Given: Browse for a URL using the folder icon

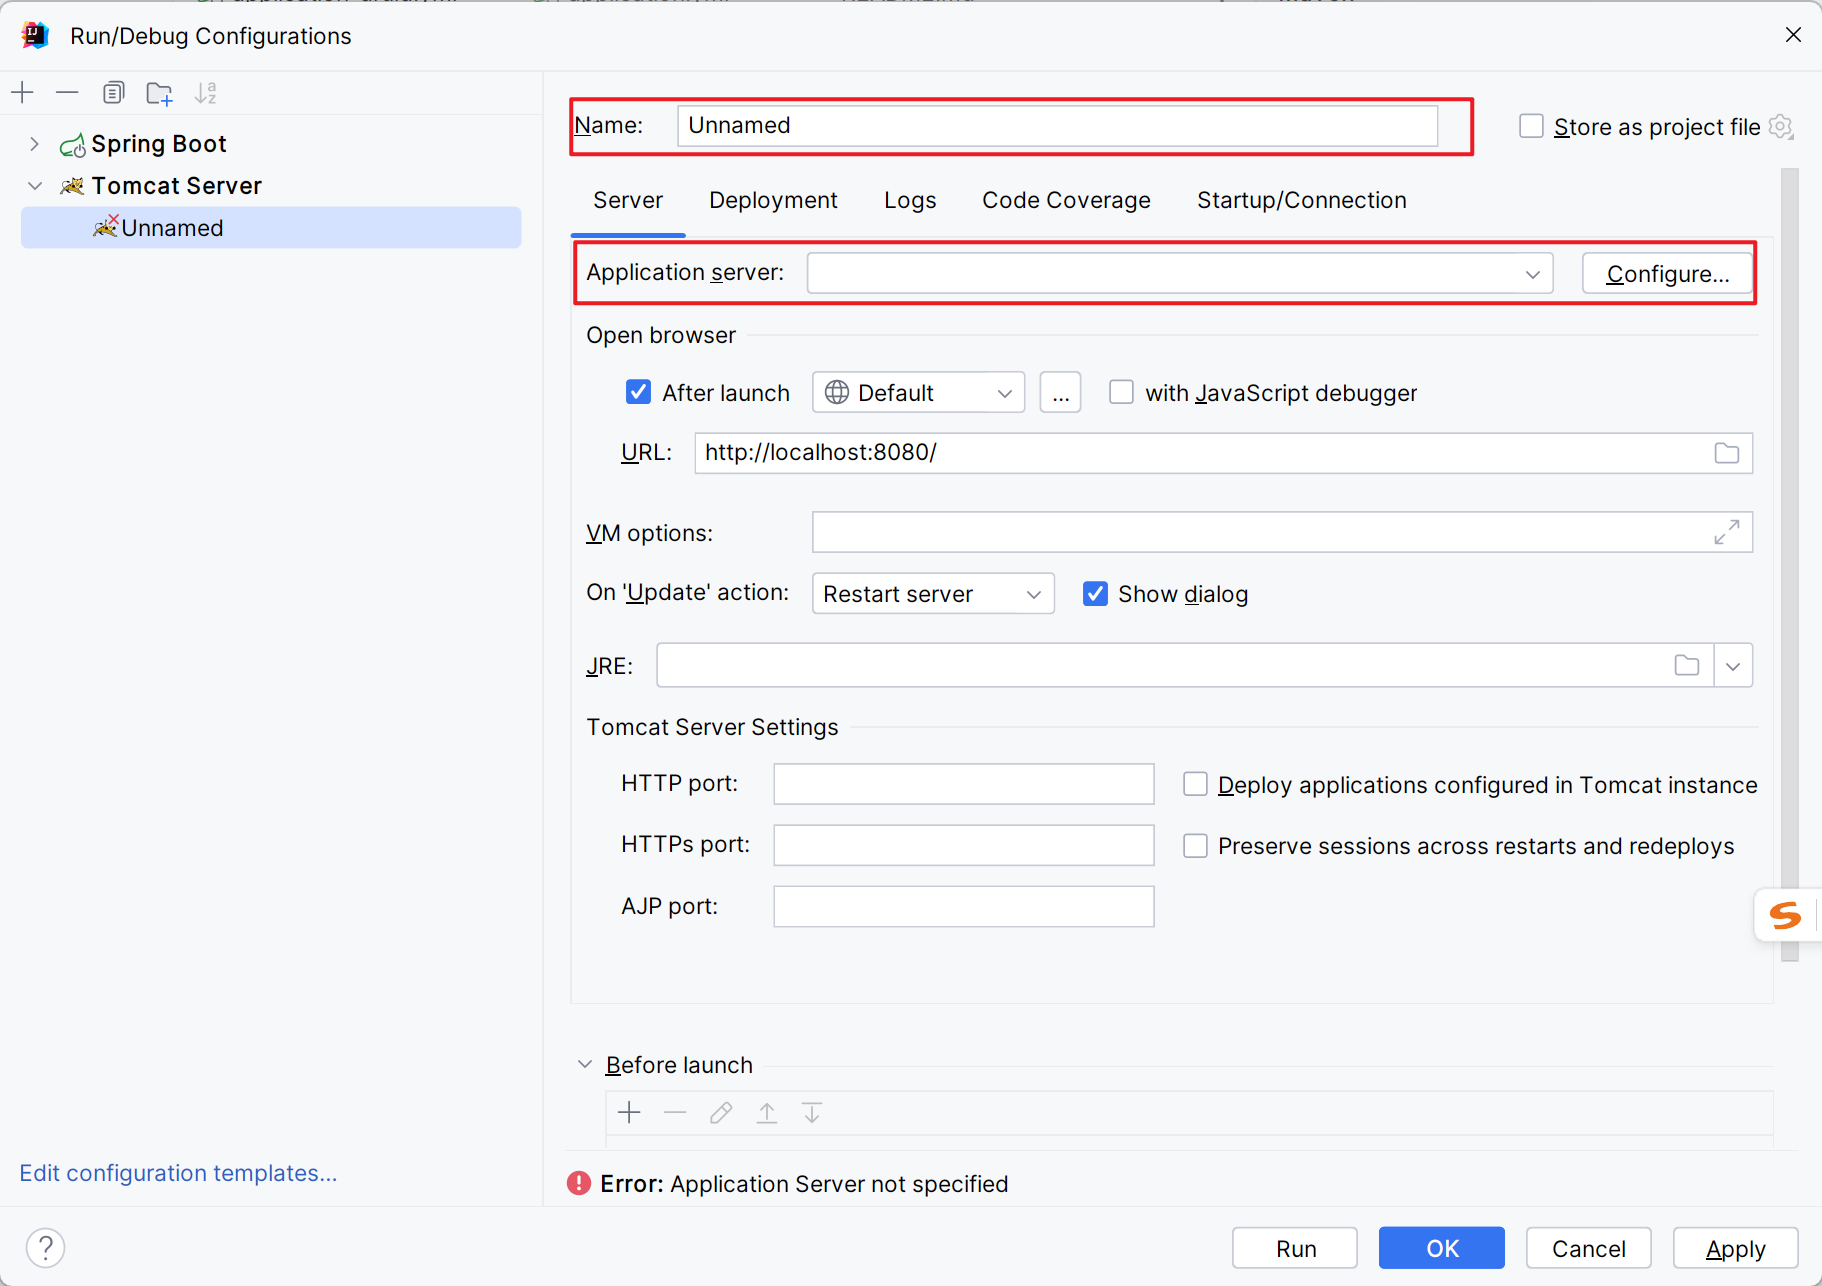Looking at the screenshot, I should (x=1727, y=453).
